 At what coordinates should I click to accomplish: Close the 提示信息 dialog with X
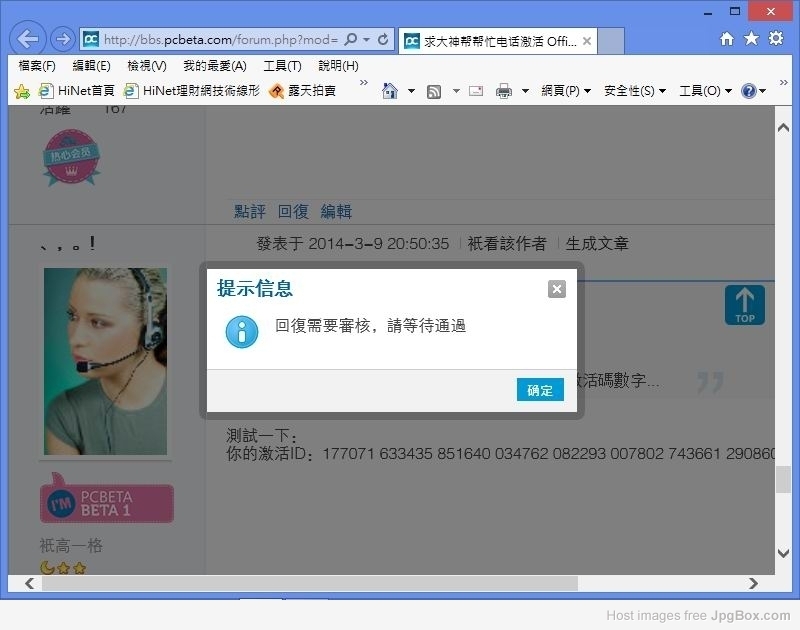pyautogui.click(x=557, y=289)
